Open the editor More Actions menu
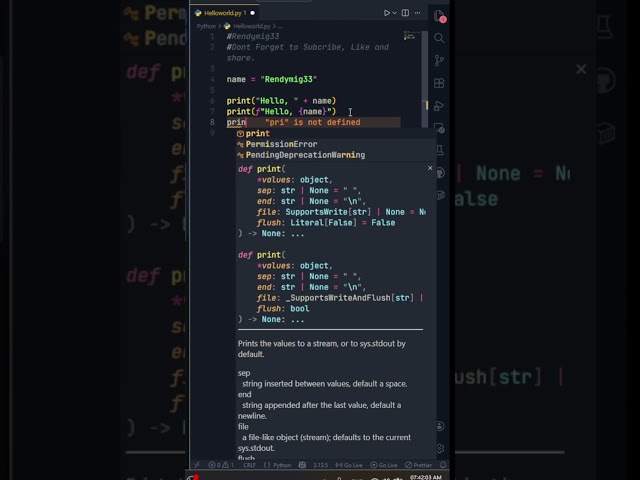This screenshot has width=640, height=480. 418,13
